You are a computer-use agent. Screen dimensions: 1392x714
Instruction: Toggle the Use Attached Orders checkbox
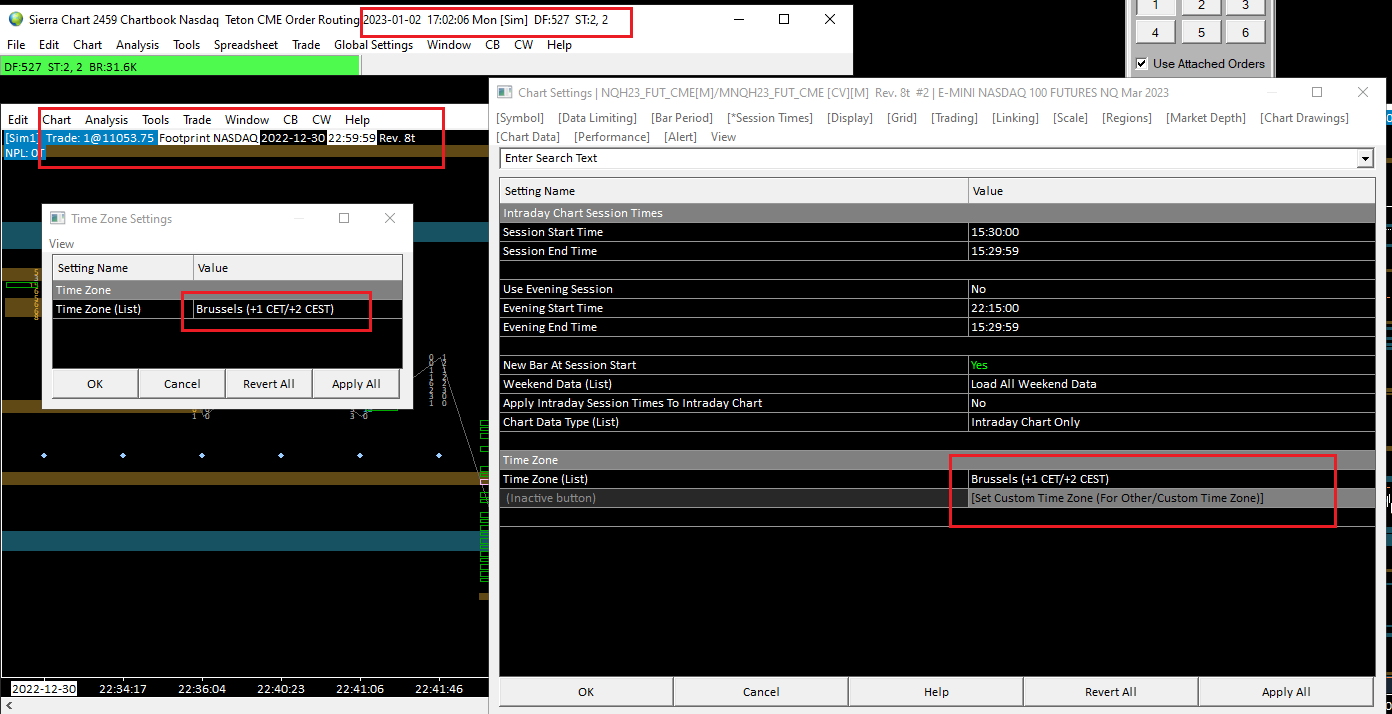point(1142,64)
